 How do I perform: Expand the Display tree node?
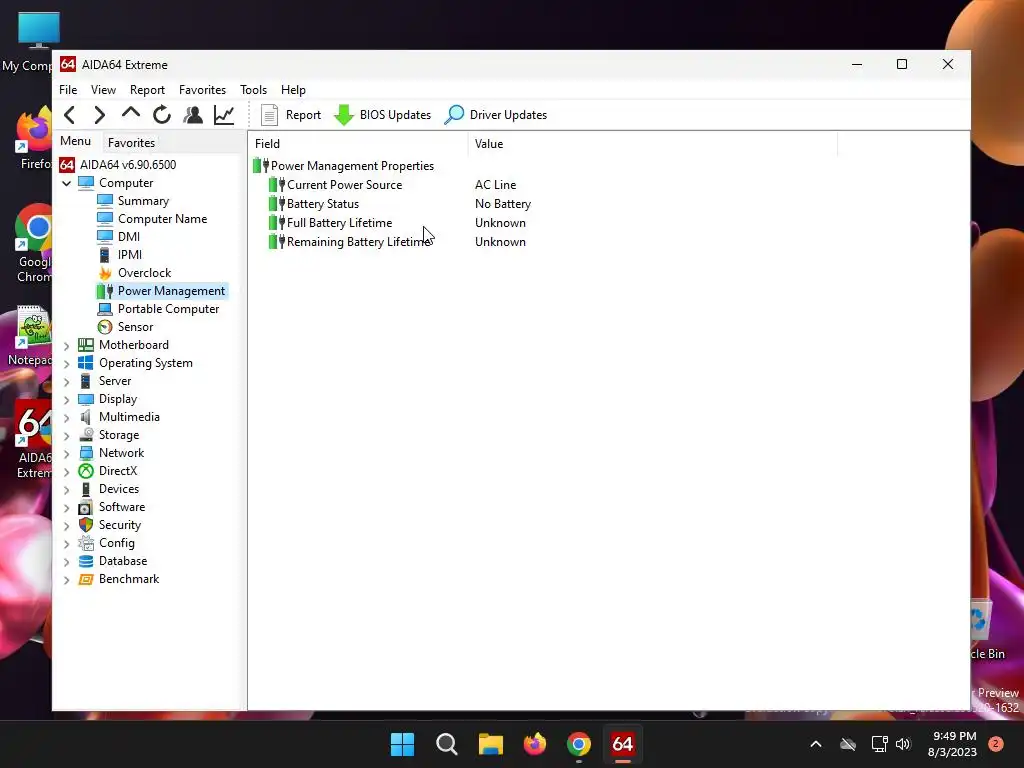[67, 400]
